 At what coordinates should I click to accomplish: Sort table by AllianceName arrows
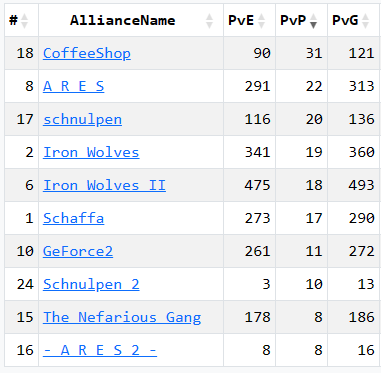pyautogui.click(x=209, y=21)
